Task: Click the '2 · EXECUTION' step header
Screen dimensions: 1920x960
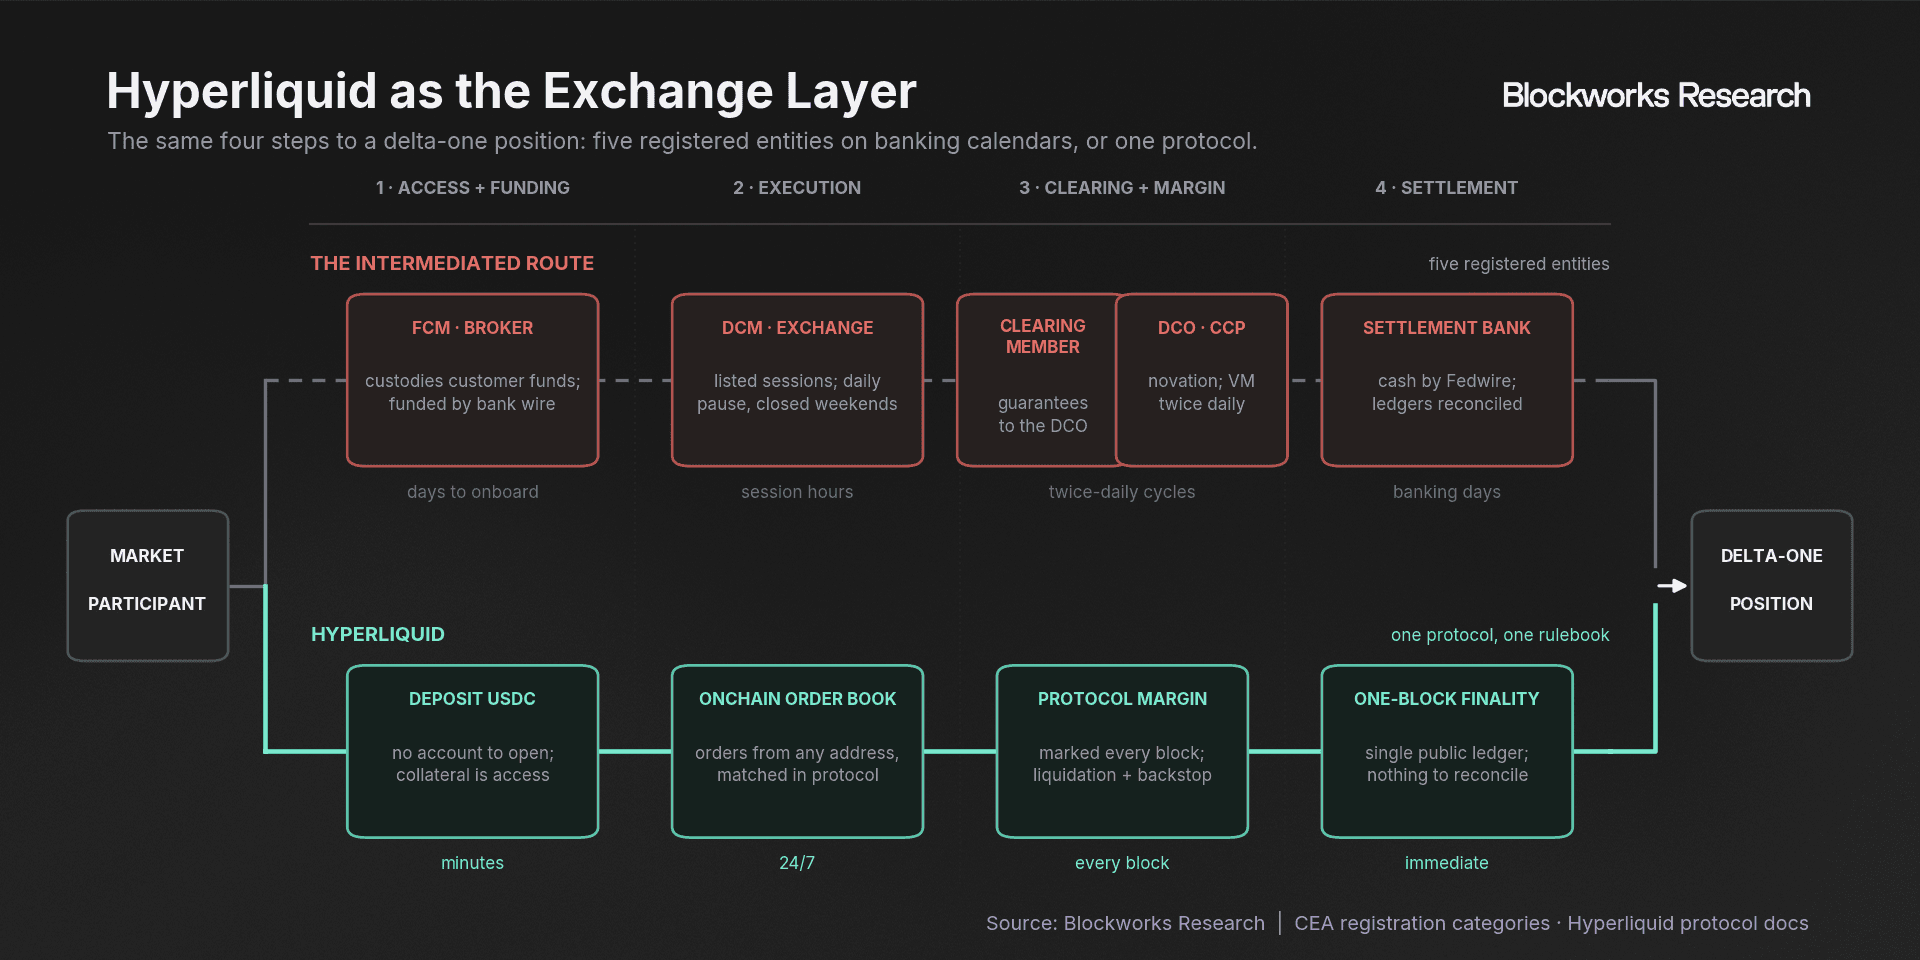Action: pos(797,188)
